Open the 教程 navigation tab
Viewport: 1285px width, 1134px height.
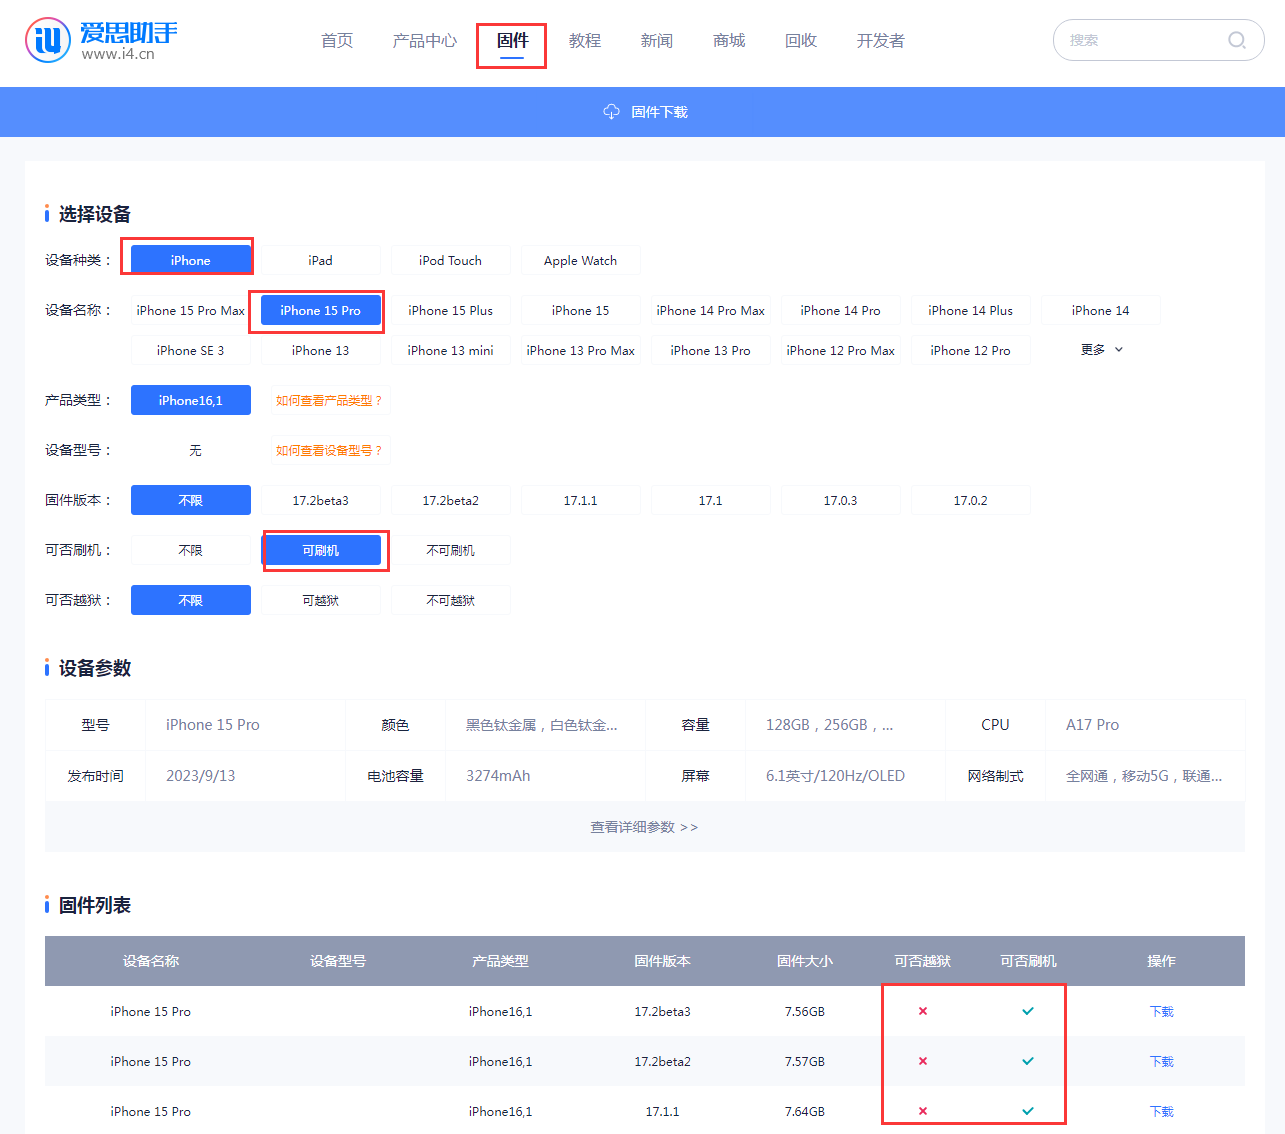click(585, 41)
